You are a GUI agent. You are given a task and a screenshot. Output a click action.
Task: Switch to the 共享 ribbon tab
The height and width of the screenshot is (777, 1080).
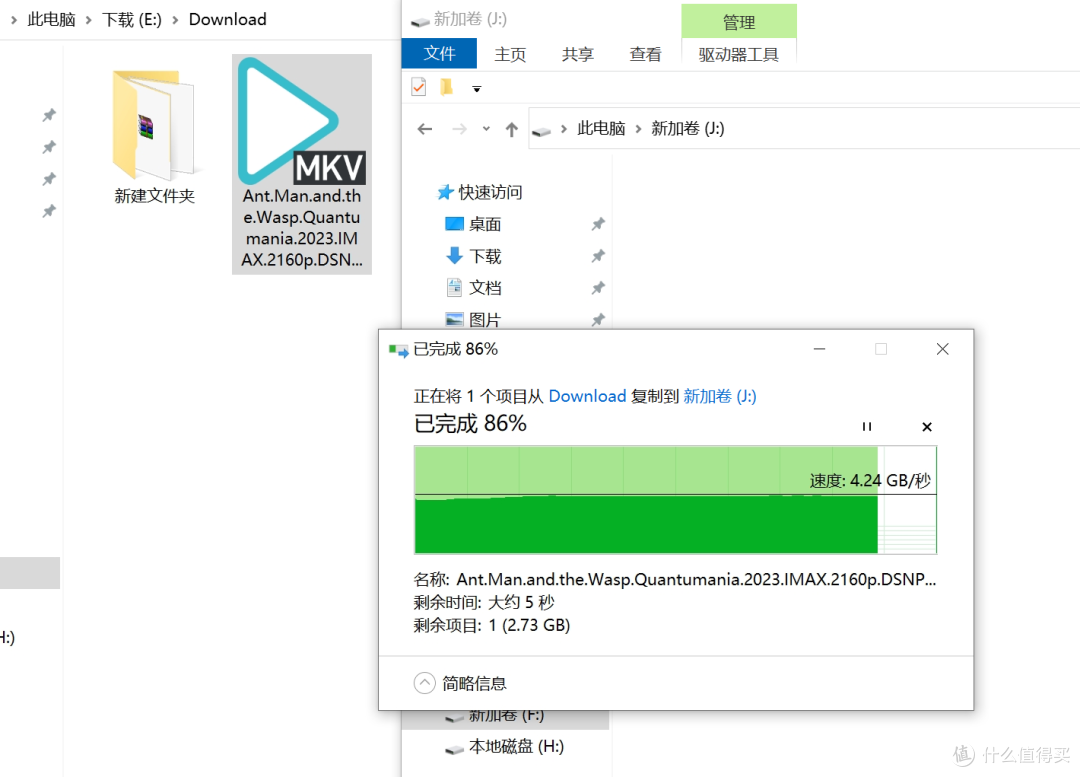(x=577, y=54)
